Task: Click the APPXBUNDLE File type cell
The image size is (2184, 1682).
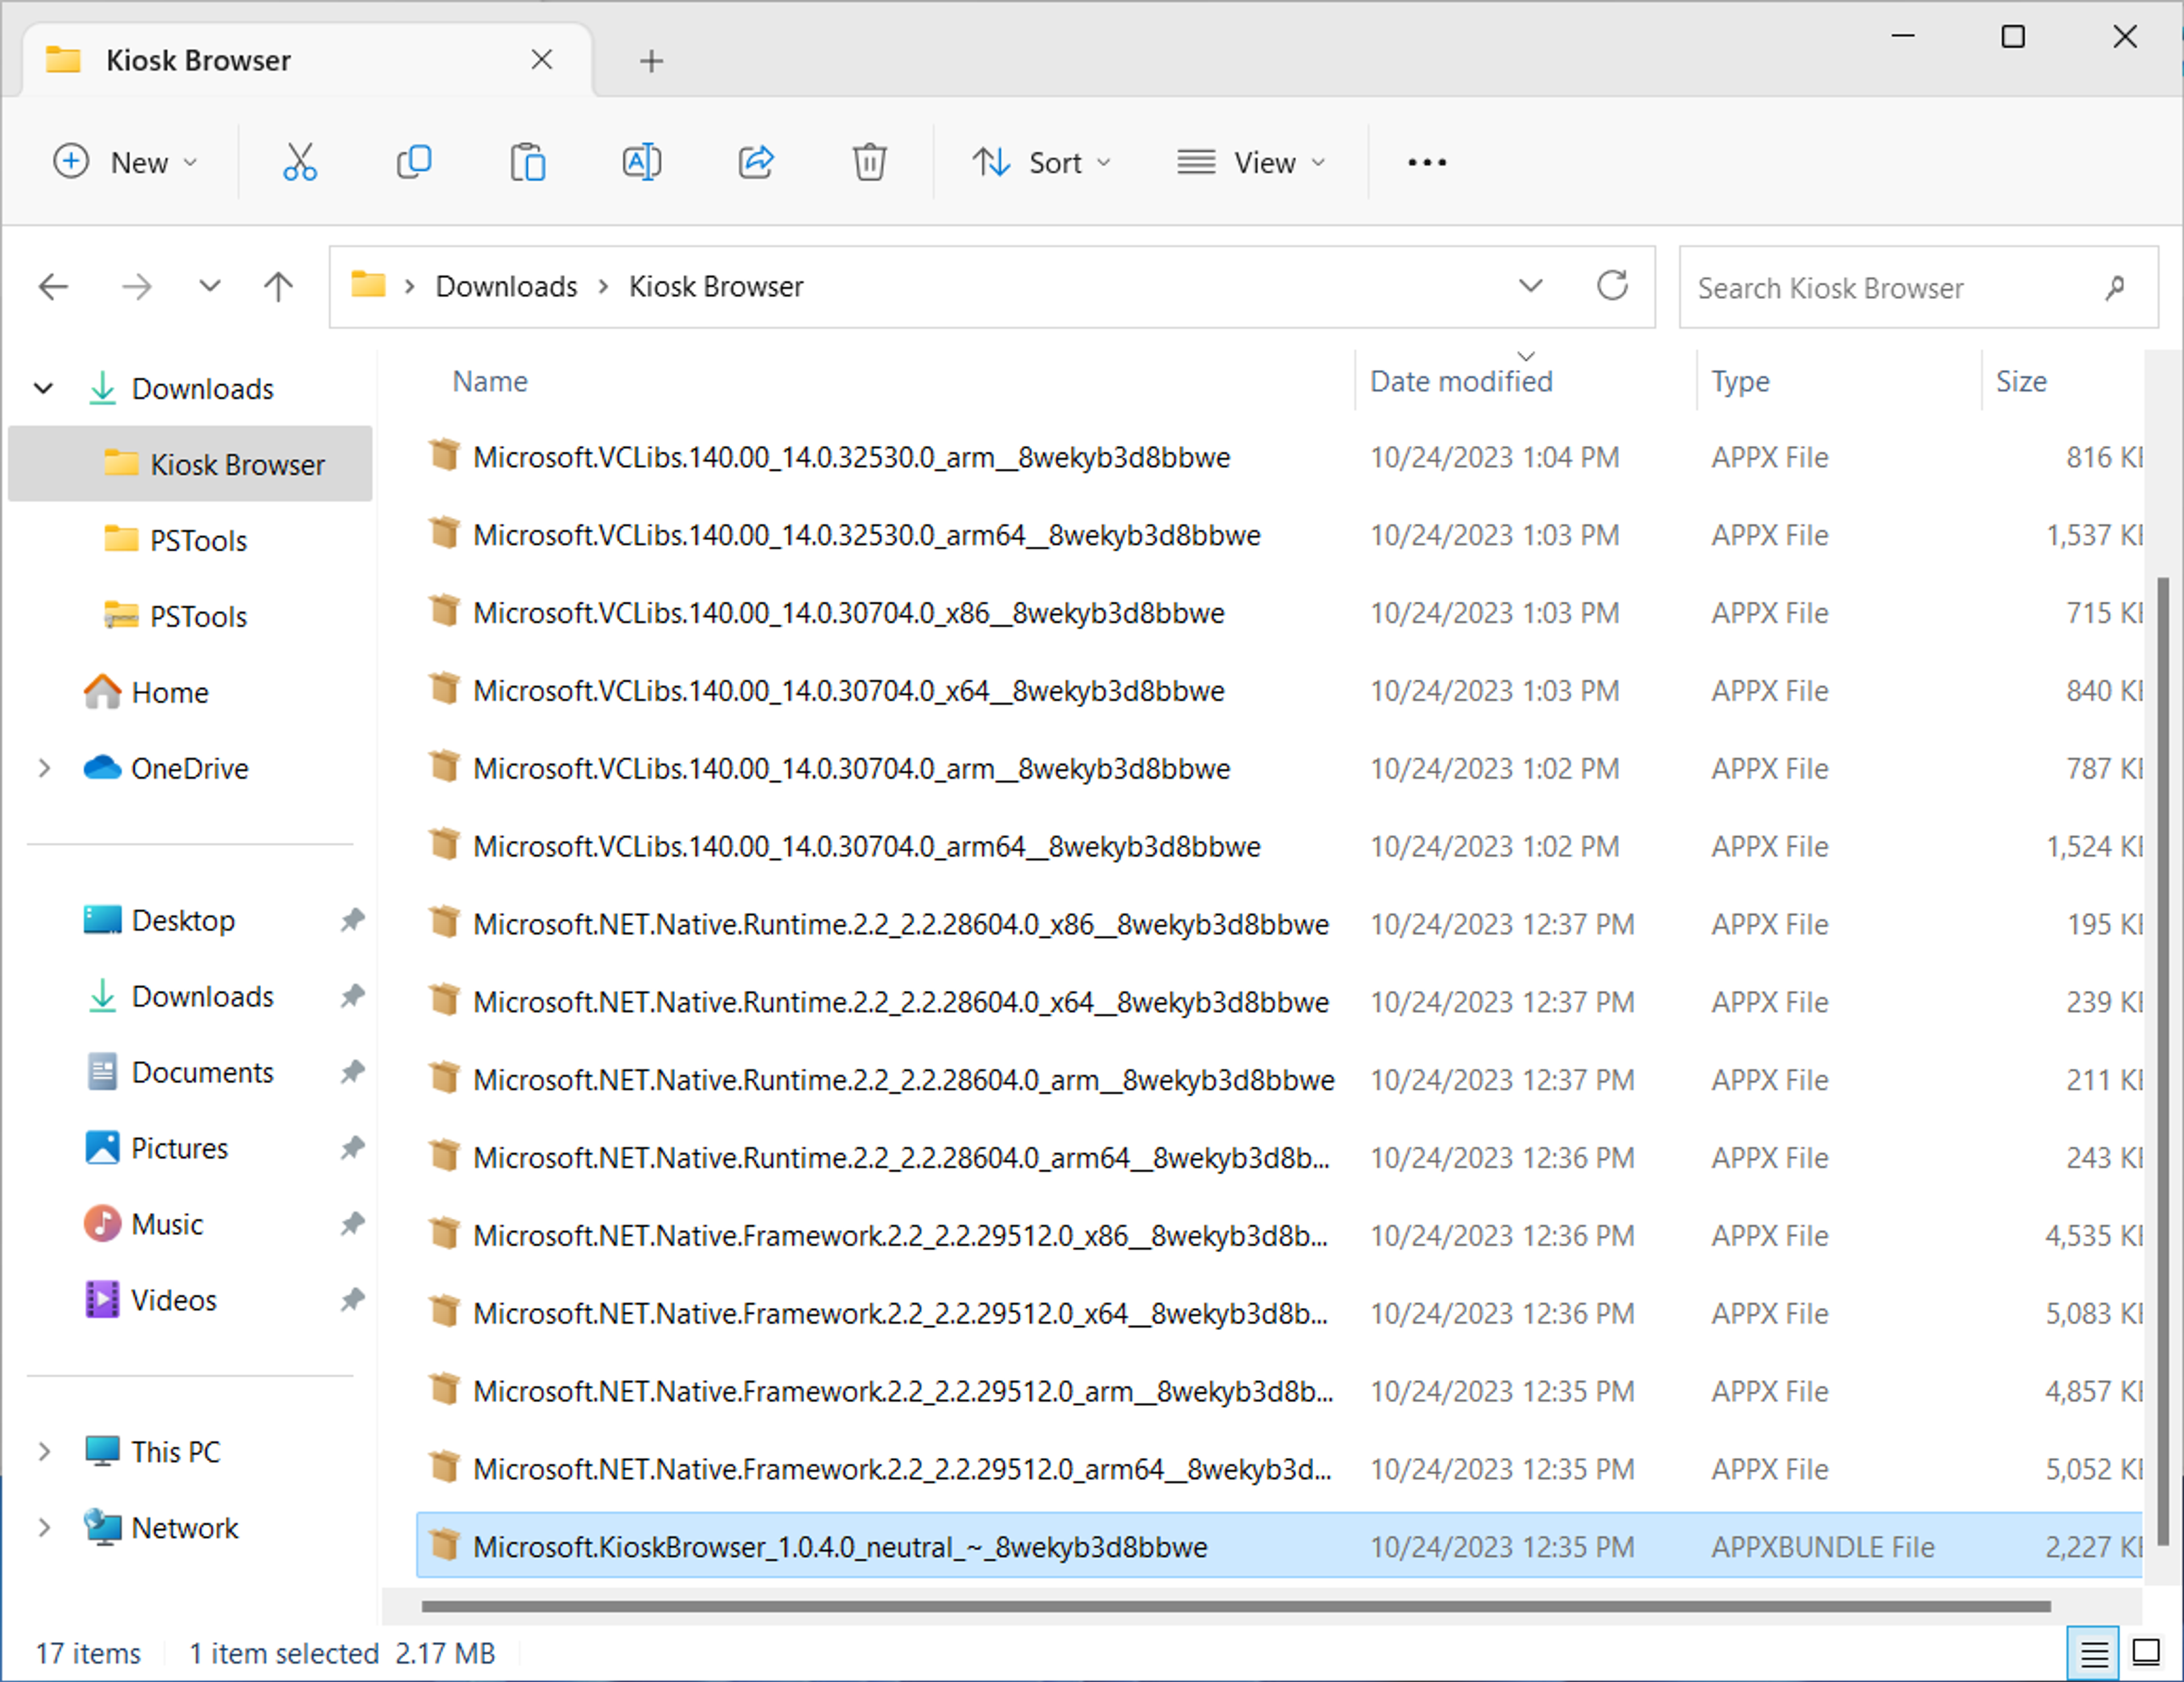Action: pyautogui.click(x=1822, y=1547)
